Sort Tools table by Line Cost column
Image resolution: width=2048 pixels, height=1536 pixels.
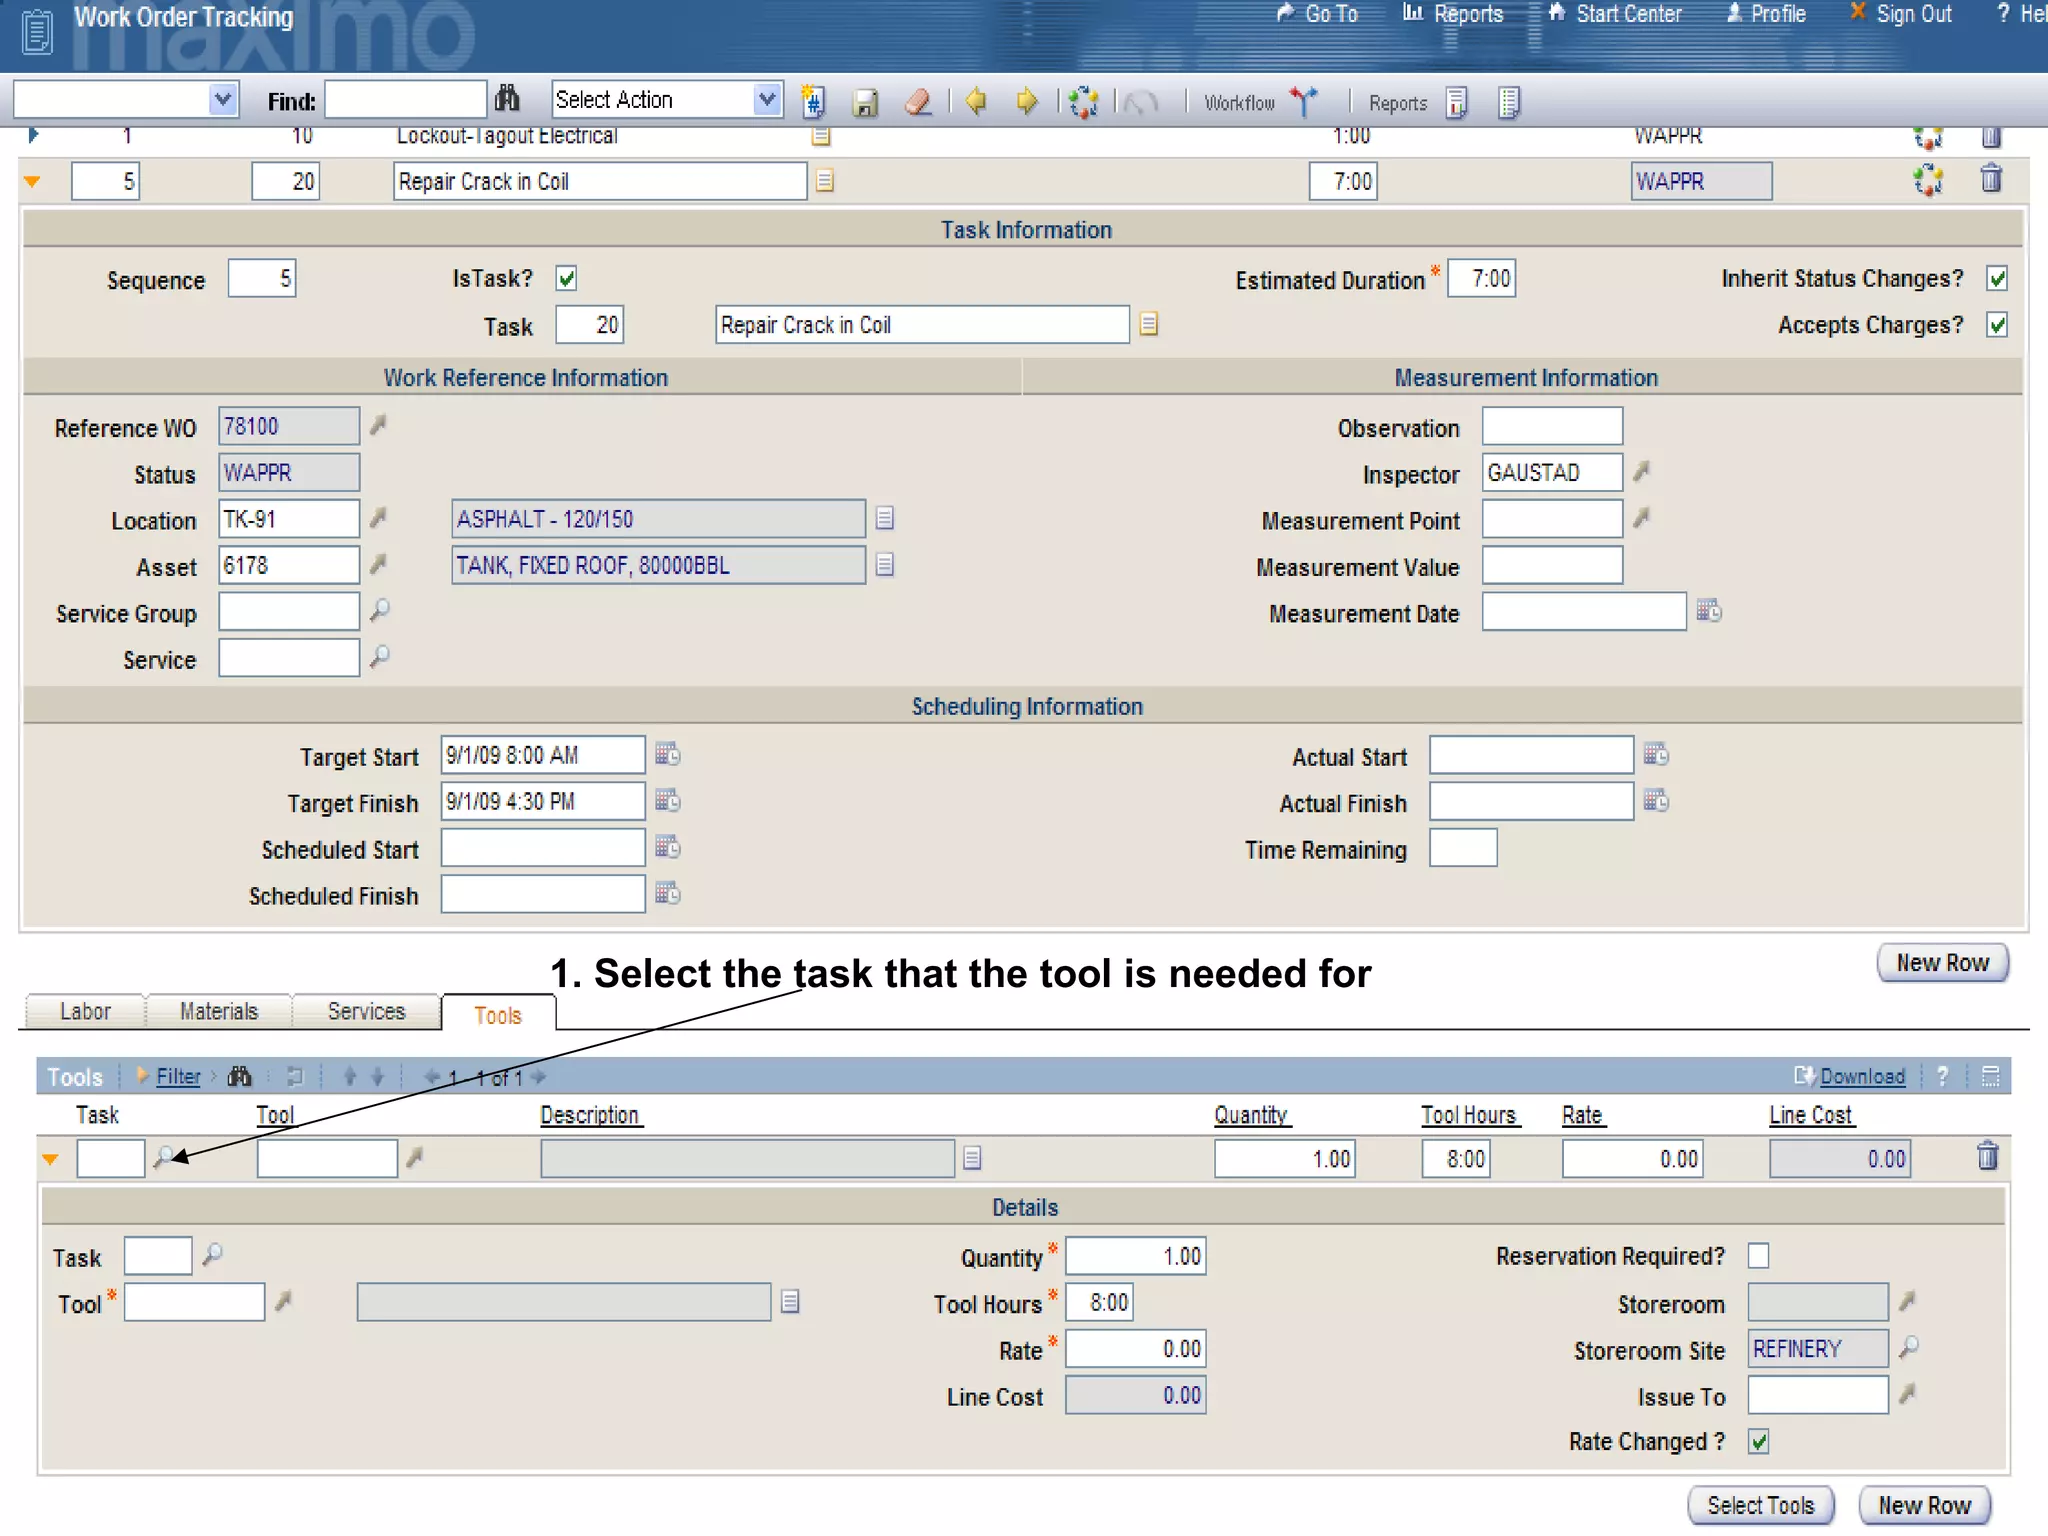[x=1811, y=1114]
